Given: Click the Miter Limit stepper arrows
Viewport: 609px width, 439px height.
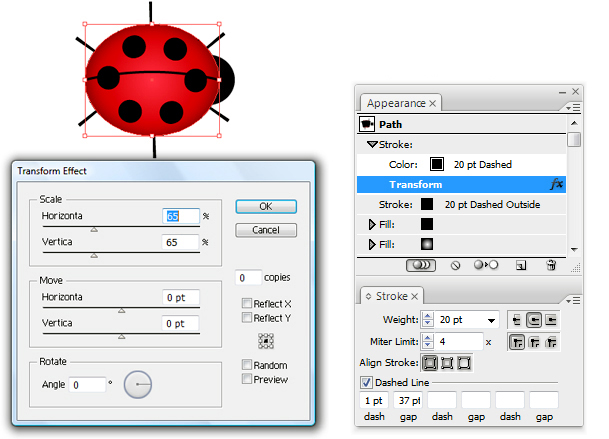Looking at the screenshot, I should click(x=428, y=341).
